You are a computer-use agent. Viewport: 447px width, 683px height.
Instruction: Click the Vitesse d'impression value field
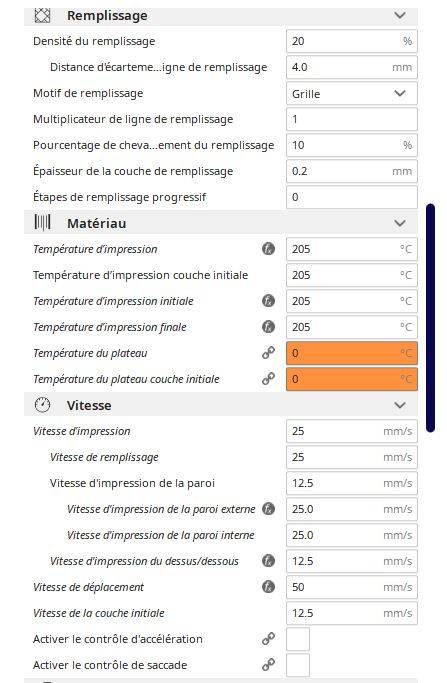(x=352, y=431)
